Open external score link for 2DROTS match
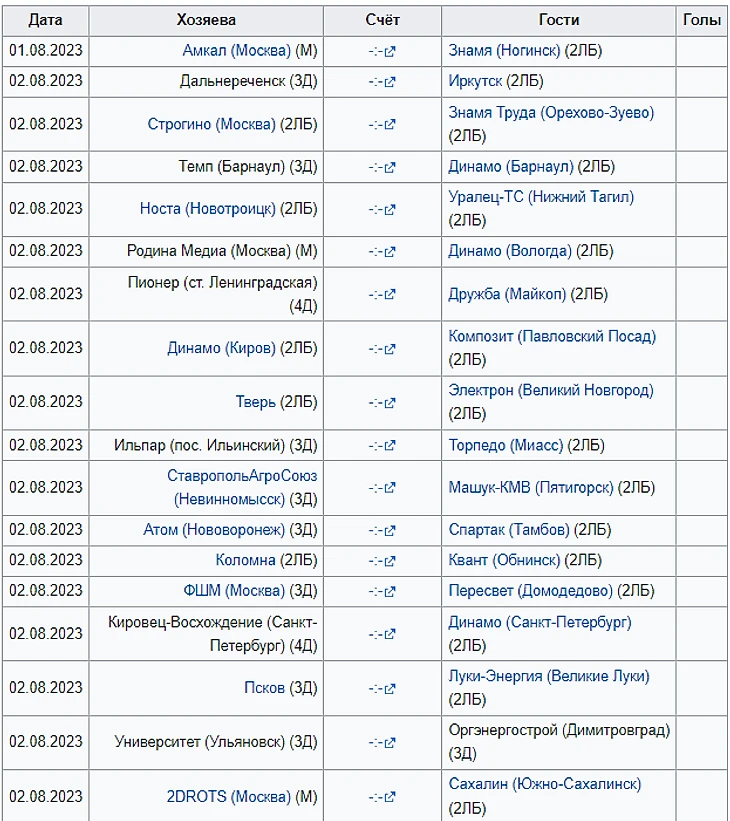The image size is (730, 821). click(382, 797)
